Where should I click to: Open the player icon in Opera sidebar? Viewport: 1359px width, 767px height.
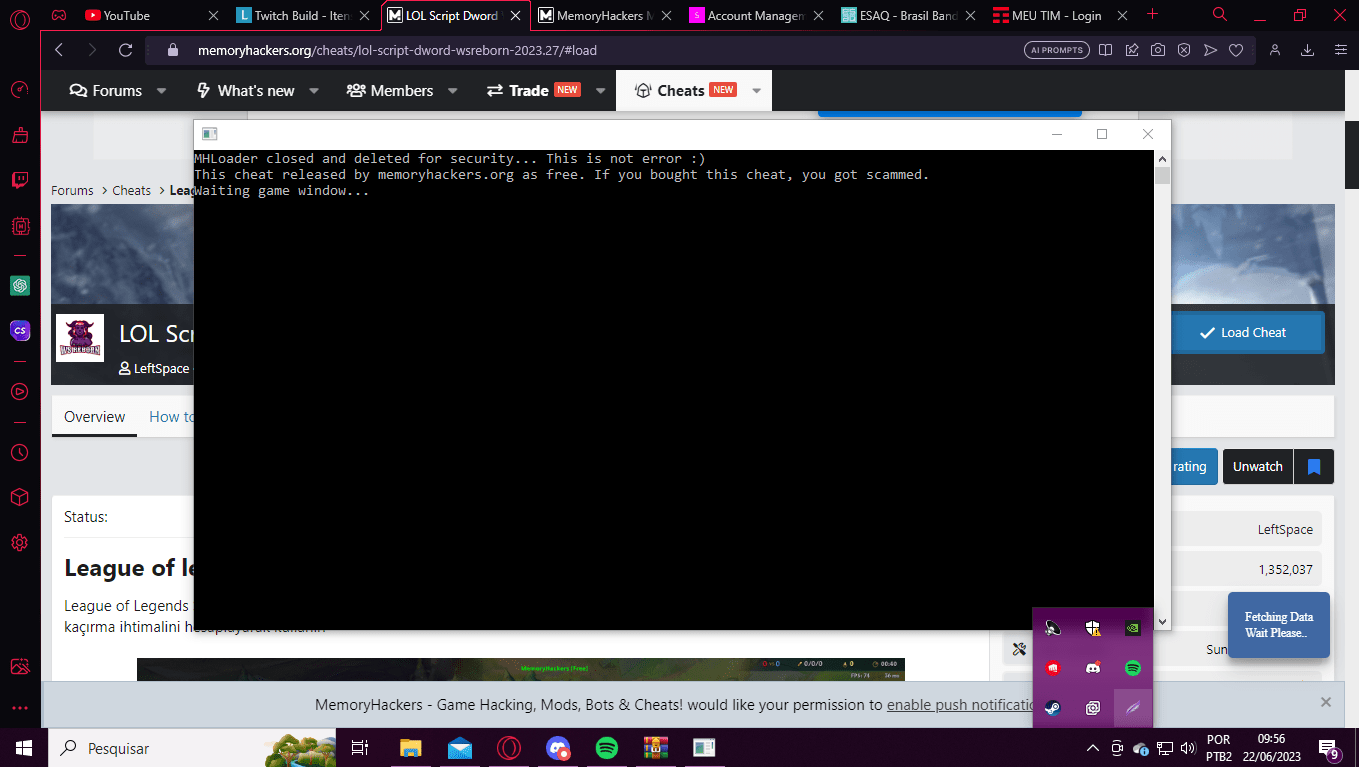coord(19,391)
